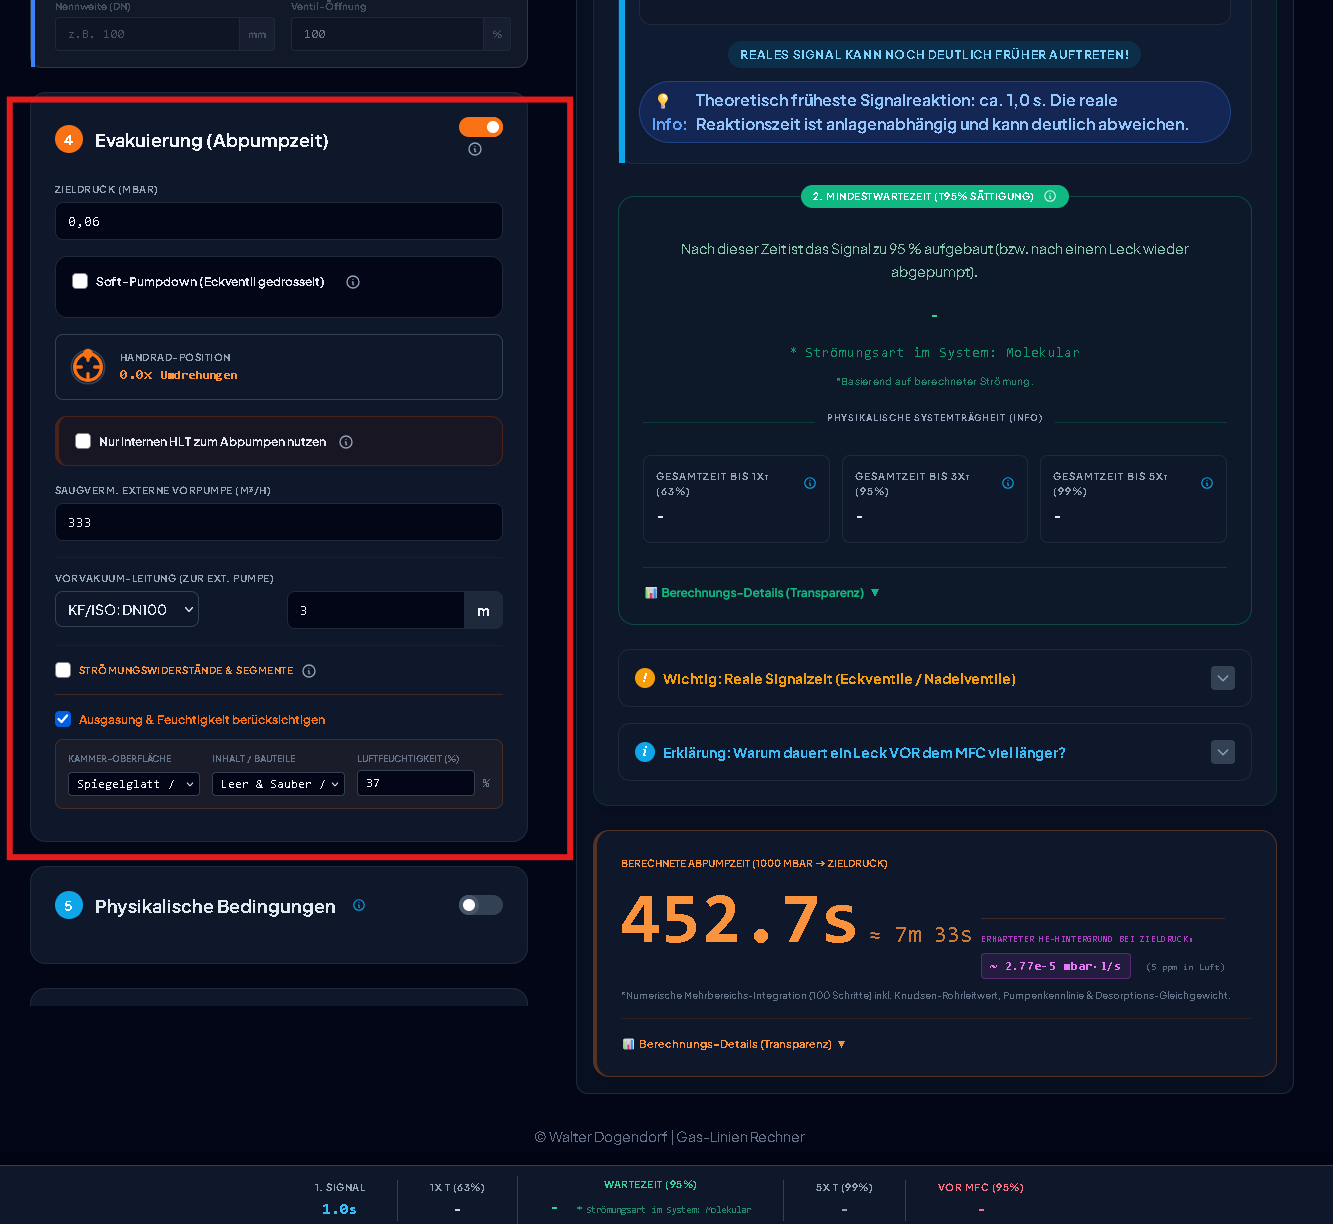Tick Strömungswiderstände & Segmente checkbox
Image resolution: width=1333 pixels, height=1224 pixels.
(x=63, y=670)
